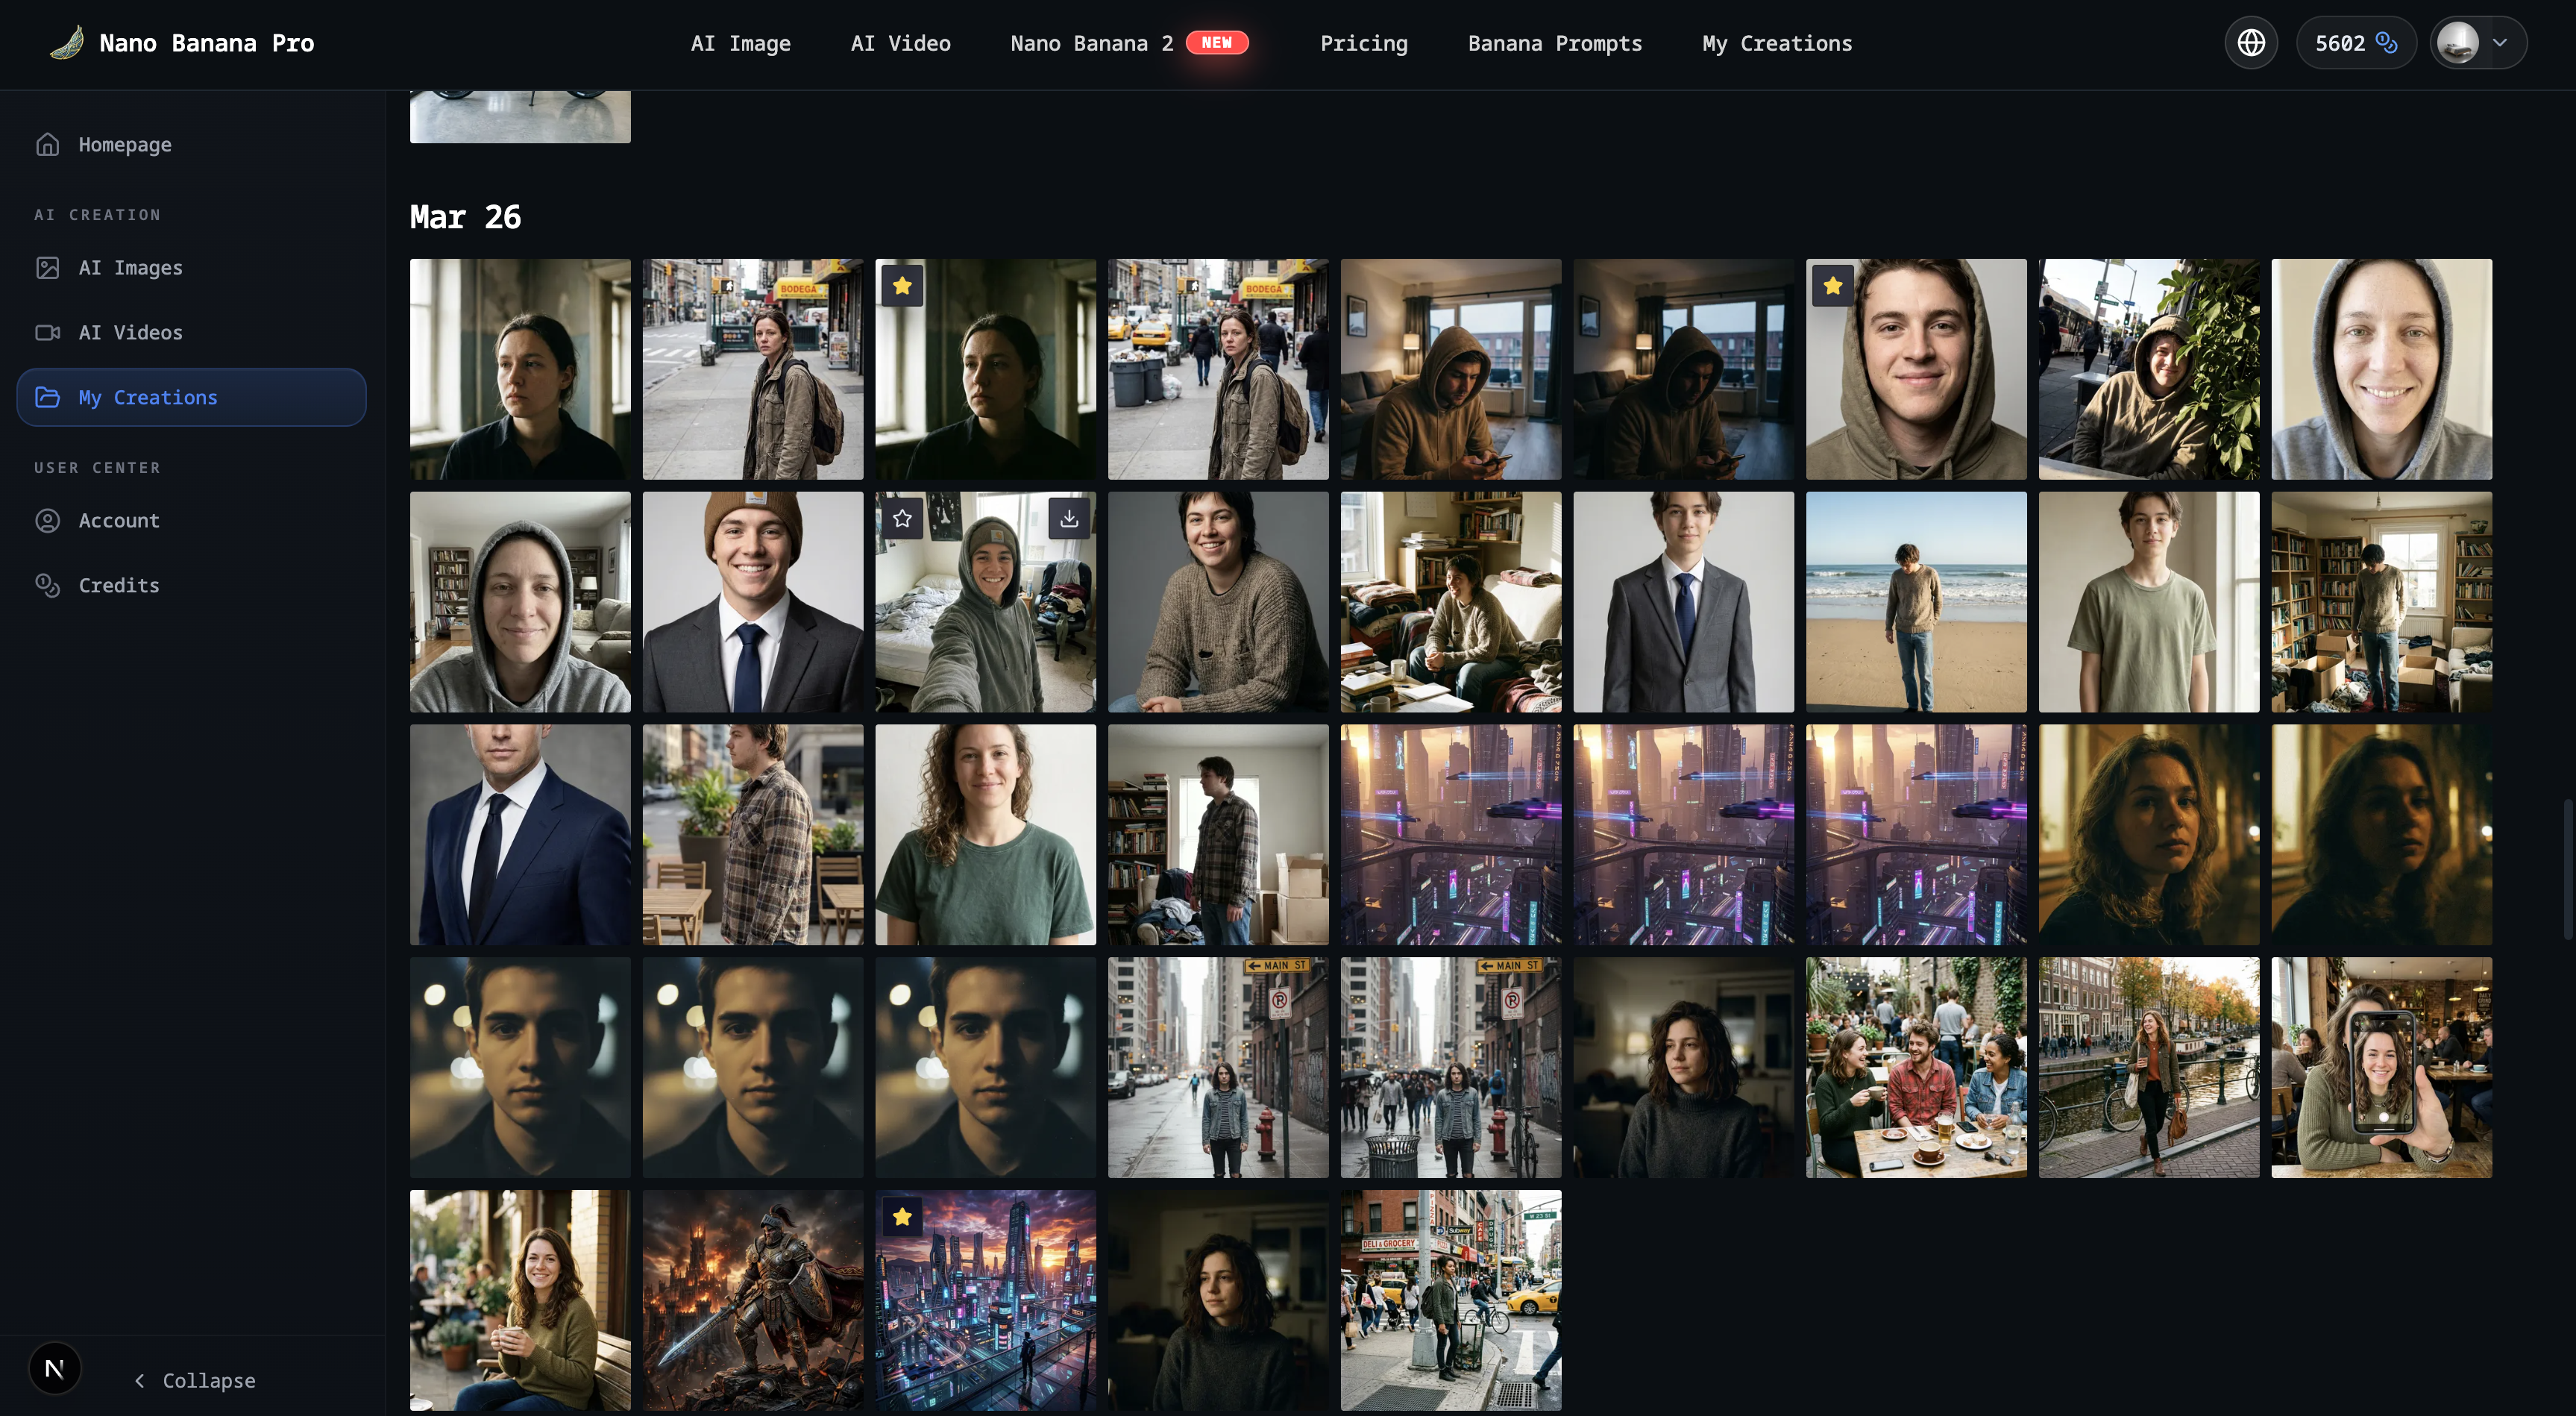Image resolution: width=2576 pixels, height=1416 pixels.
Task: Open Banana Prompts in top navigation
Action: click(x=1554, y=43)
